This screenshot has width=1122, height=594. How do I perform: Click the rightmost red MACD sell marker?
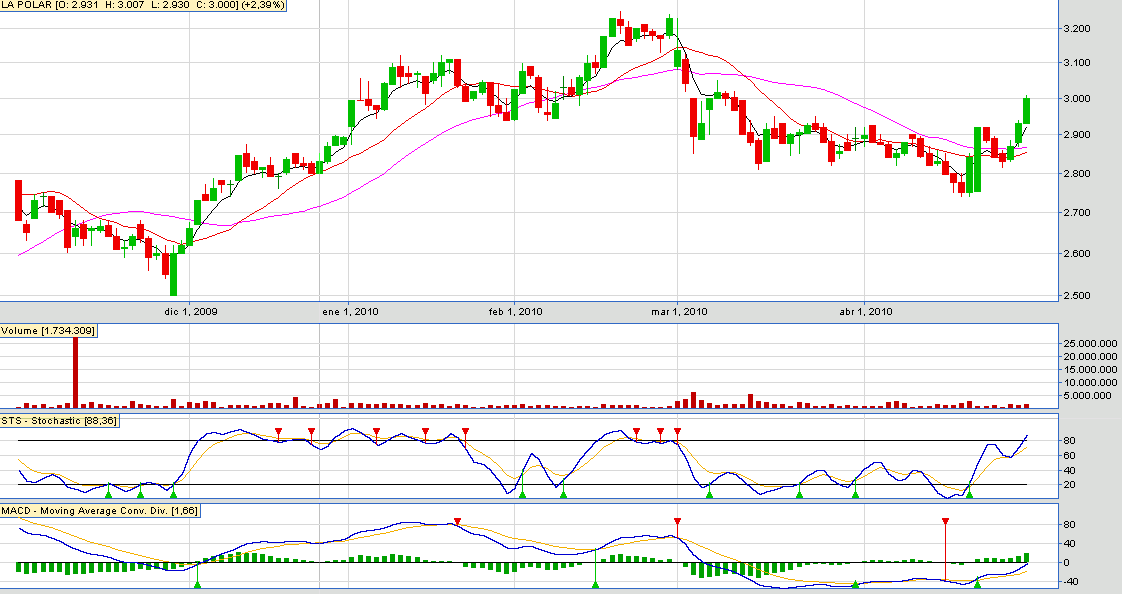pos(945,522)
